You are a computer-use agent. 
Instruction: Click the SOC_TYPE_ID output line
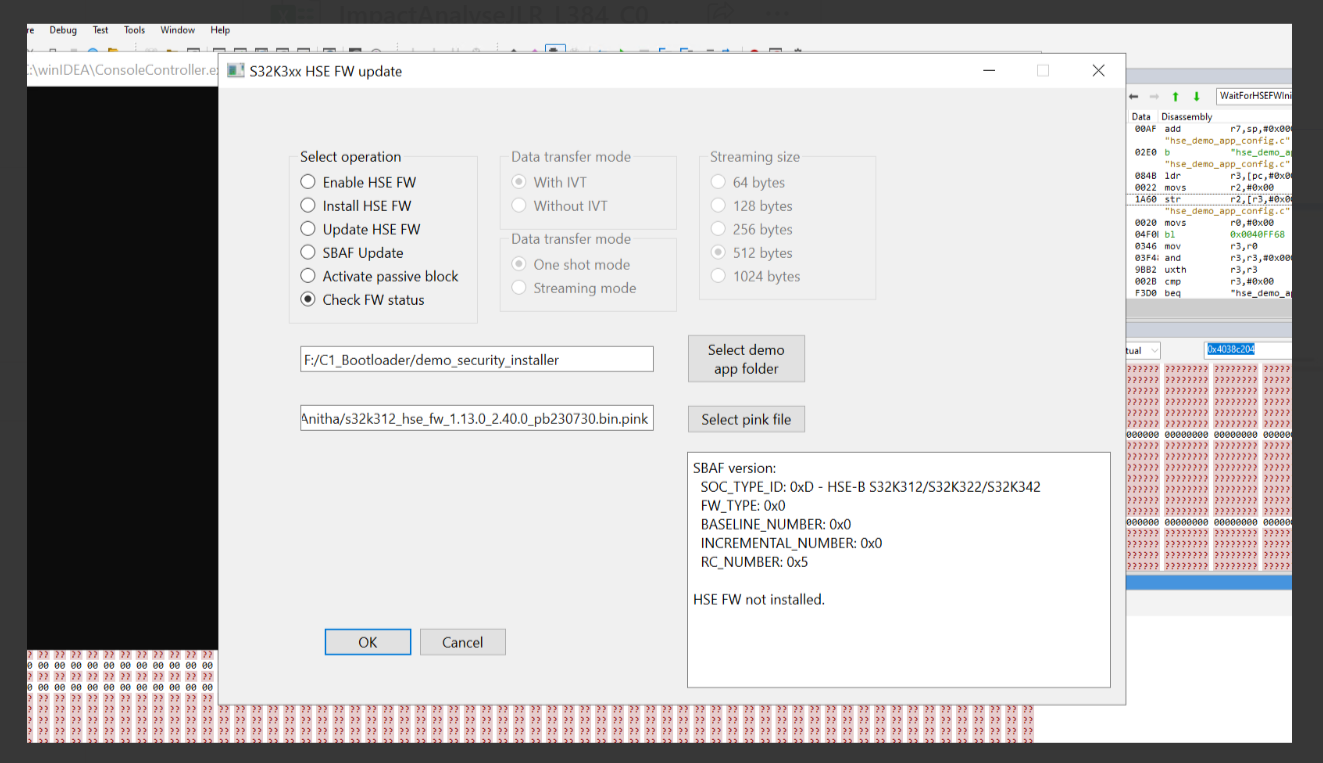(870, 487)
